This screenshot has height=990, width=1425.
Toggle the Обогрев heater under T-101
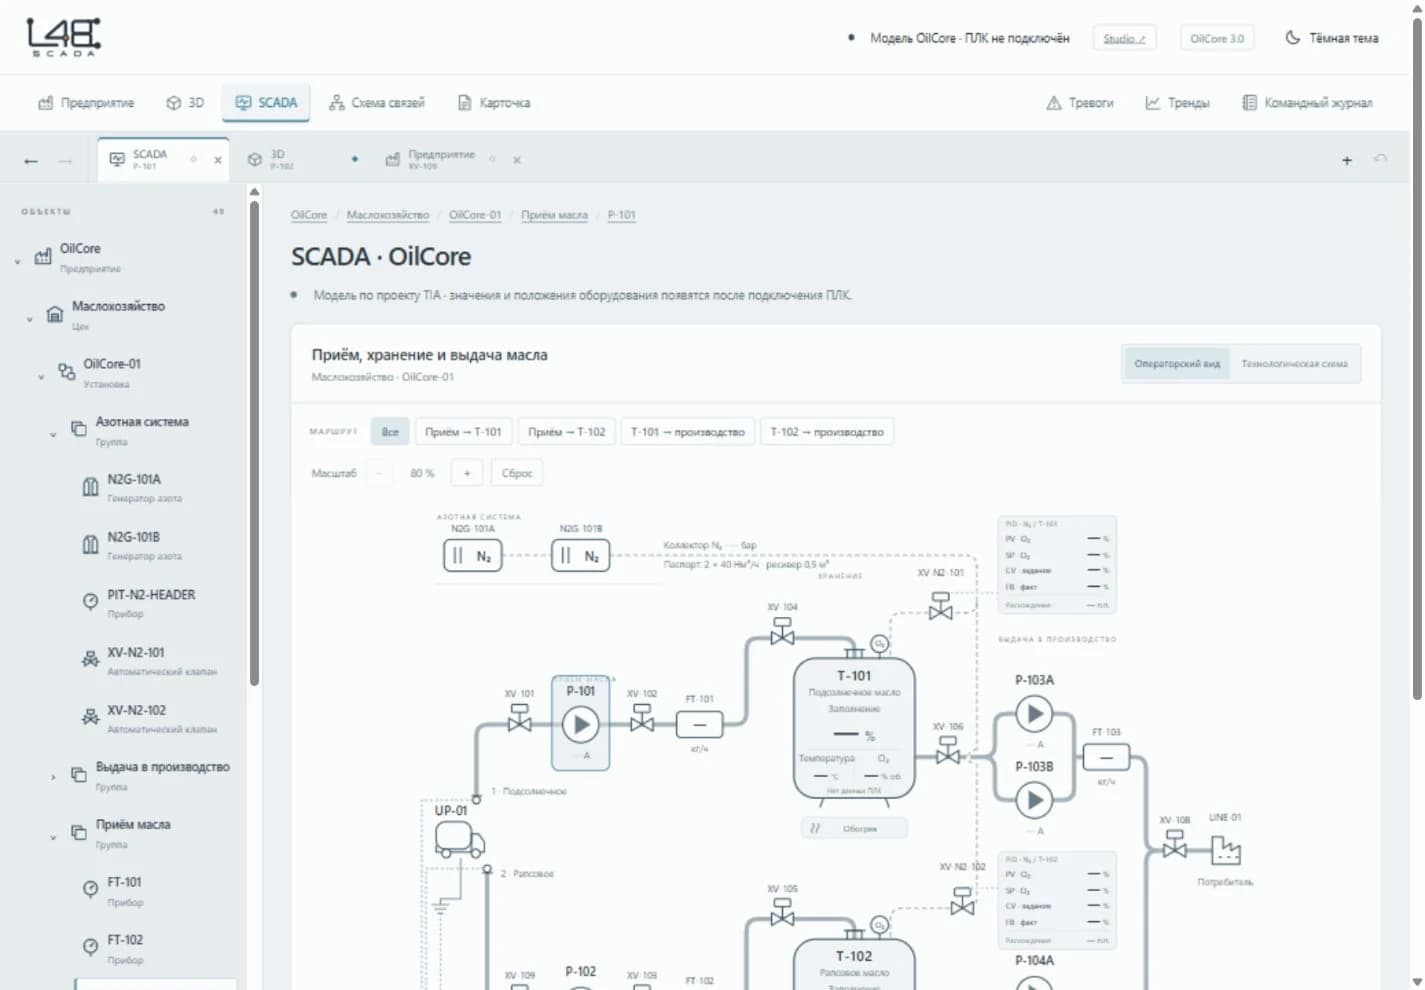[x=855, y=828]
